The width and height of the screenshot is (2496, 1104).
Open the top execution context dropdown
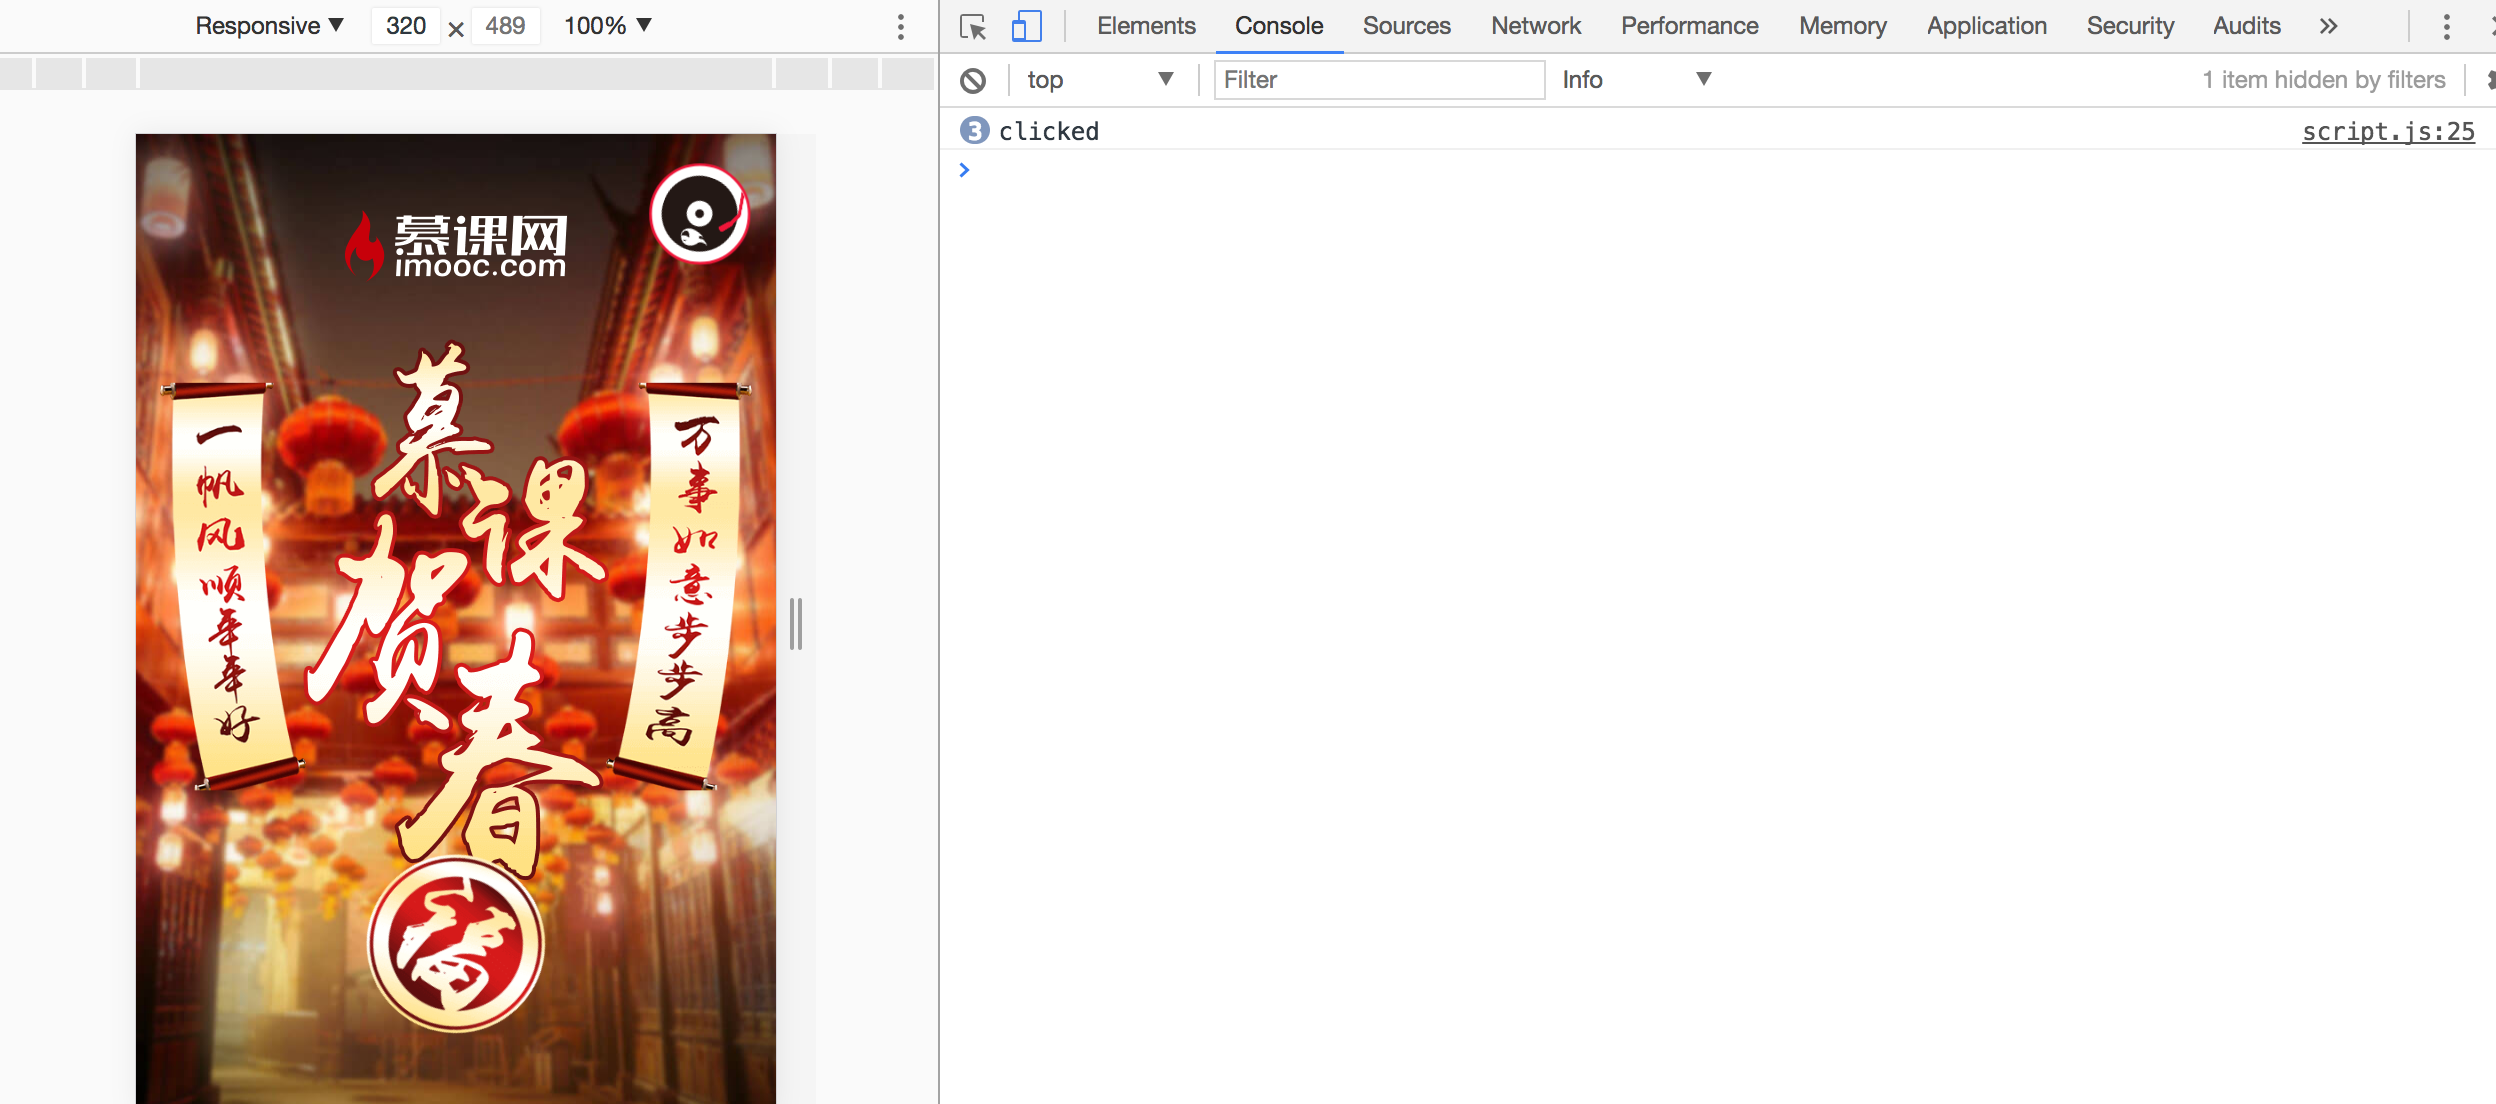[1100, 80]
